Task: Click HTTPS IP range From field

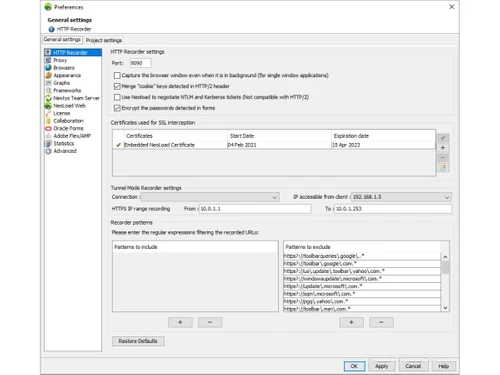Action: [x=255, y=209]
